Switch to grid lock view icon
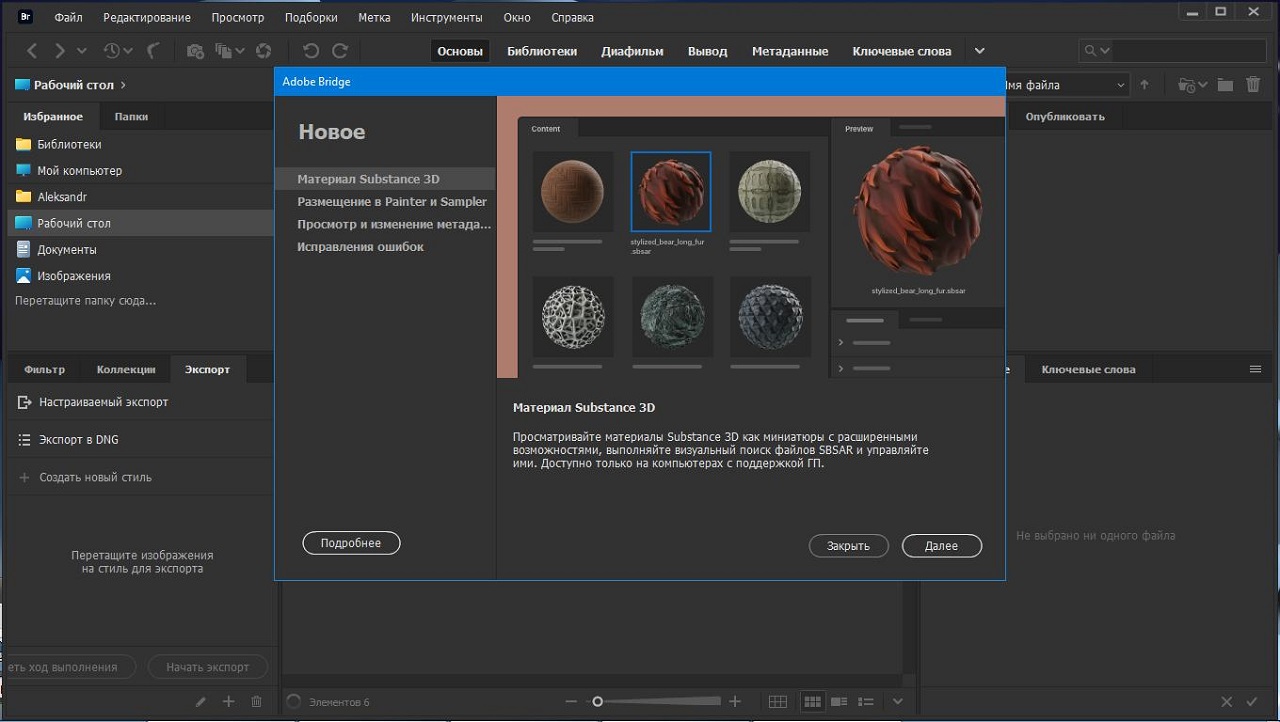Screen dimensions: 1280x722 [x=777, y=702]
